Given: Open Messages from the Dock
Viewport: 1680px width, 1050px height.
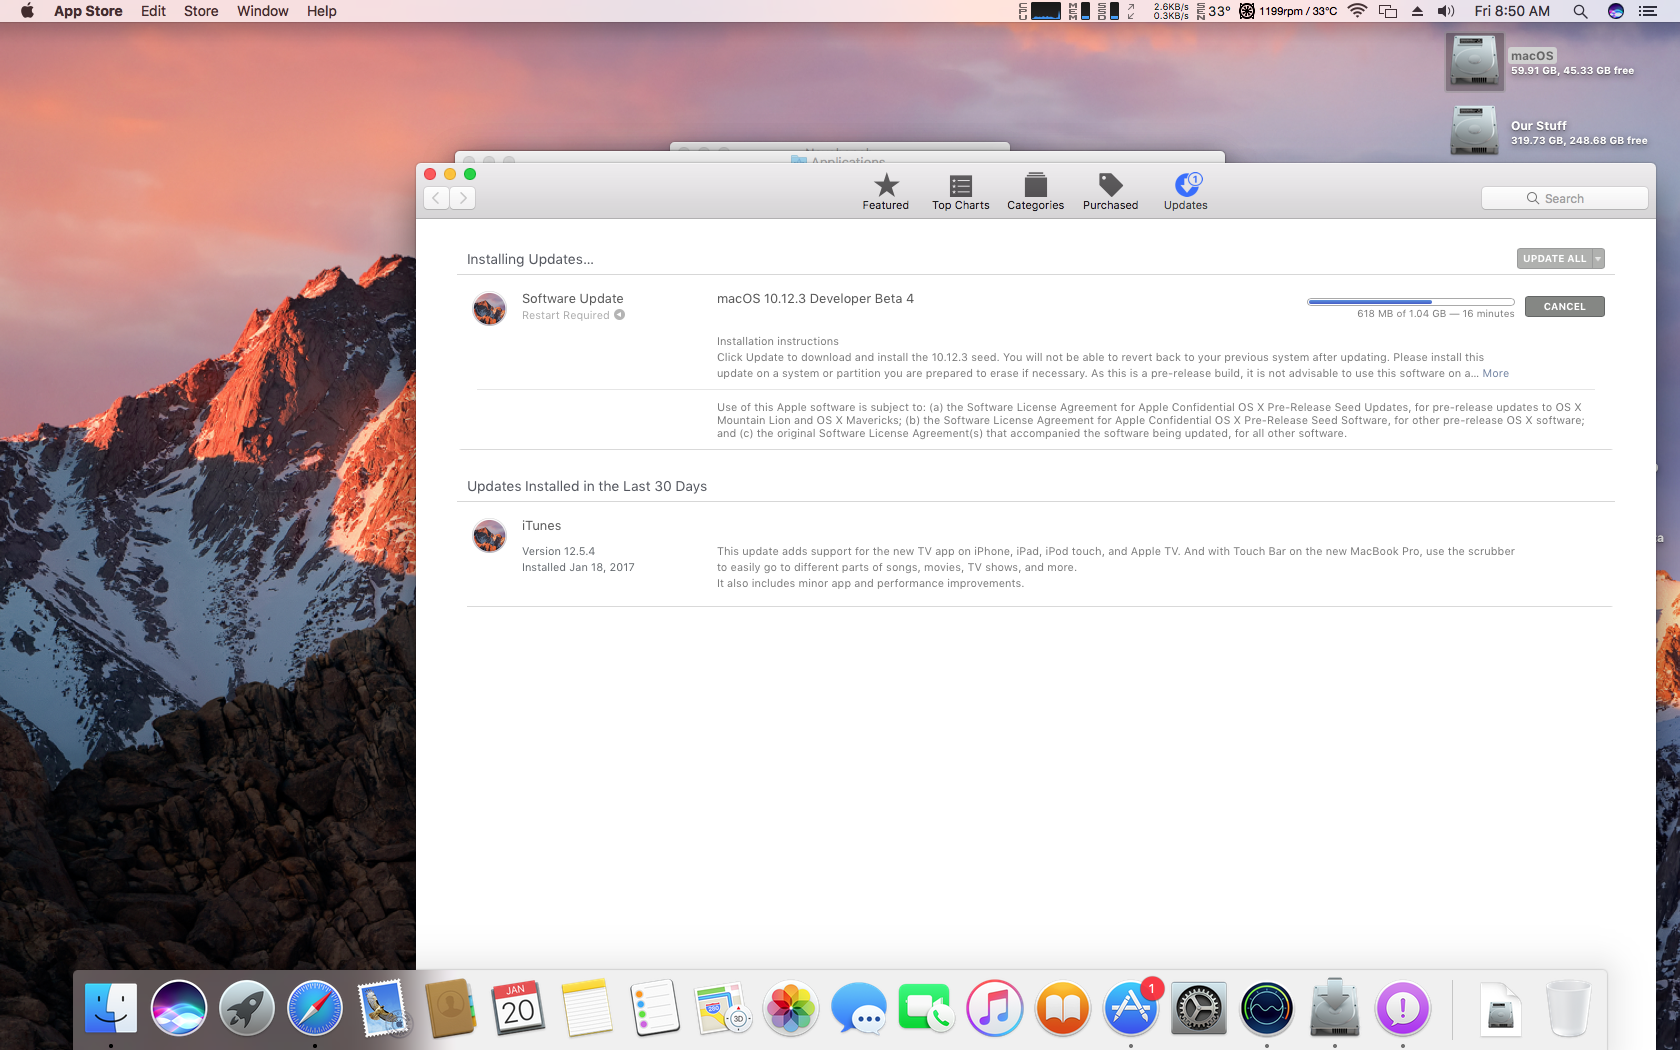Looking at the screenshot, I should 859,1008.
